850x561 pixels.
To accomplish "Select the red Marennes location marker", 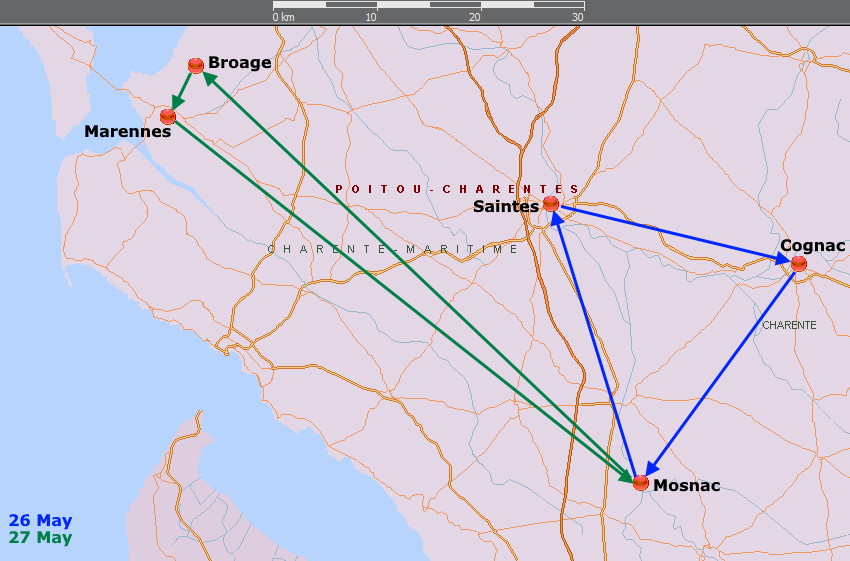I will [x=168, y=116].
